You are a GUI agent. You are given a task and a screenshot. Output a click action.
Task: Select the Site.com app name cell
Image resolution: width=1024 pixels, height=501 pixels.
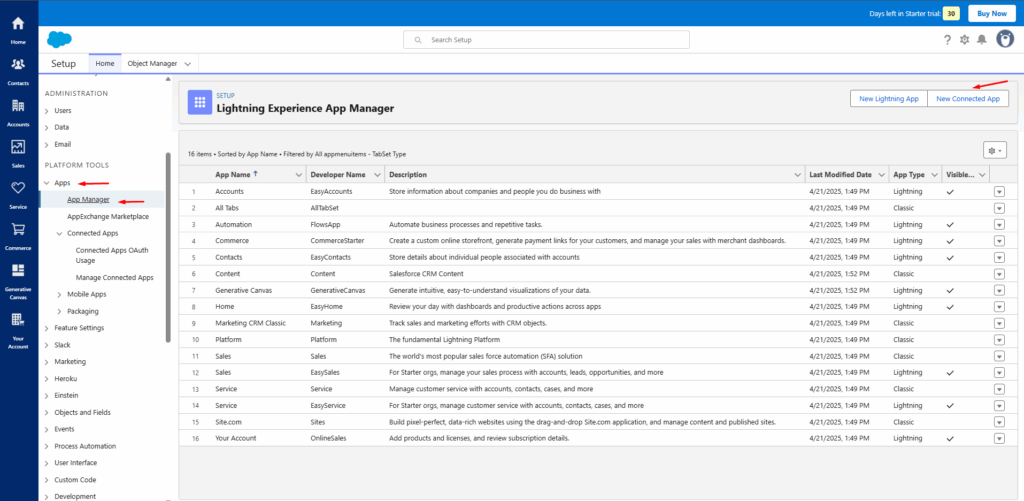pyautogui.click(x=229, y=422)
